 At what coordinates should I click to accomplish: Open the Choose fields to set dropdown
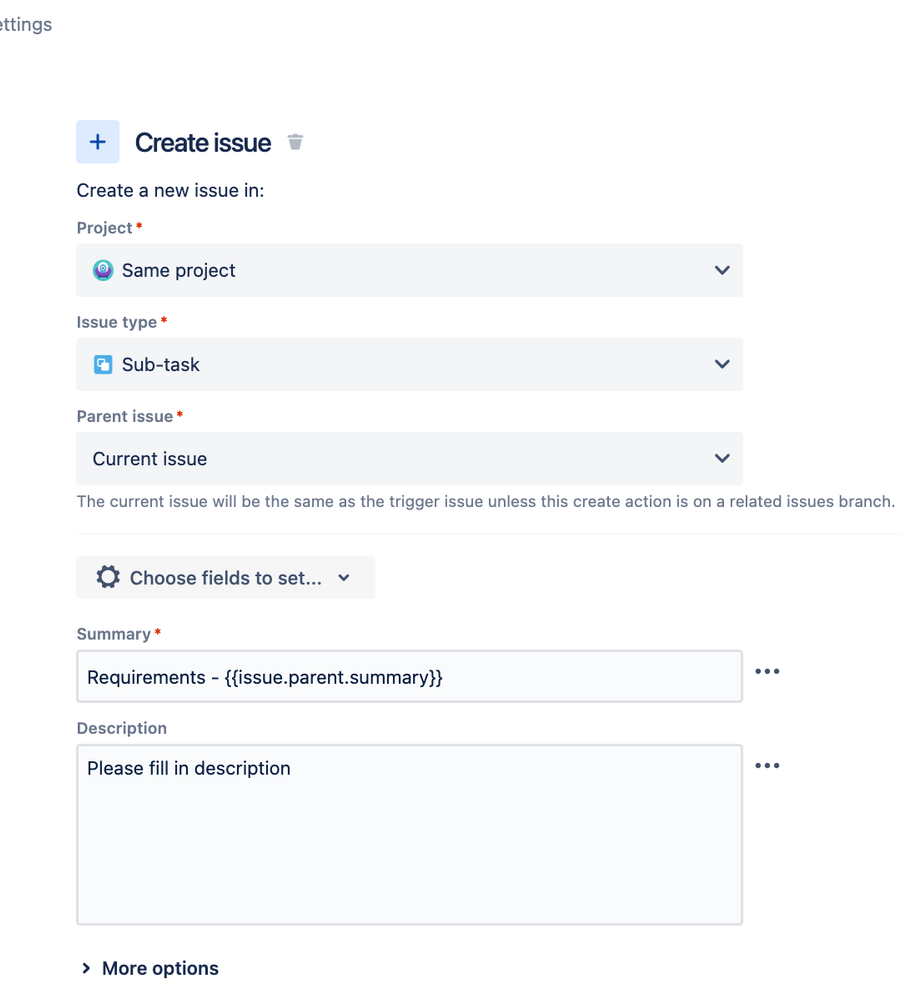226,577
